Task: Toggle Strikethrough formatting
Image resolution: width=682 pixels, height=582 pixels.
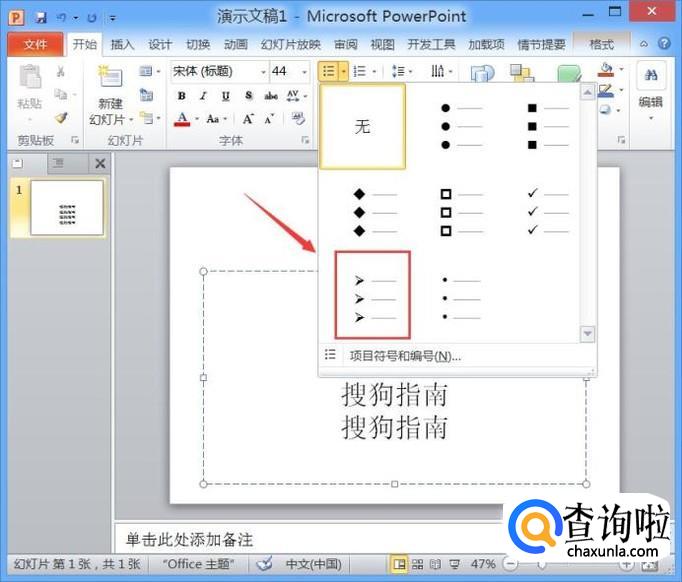Action: pyautogui.click(x=271, y=96)
